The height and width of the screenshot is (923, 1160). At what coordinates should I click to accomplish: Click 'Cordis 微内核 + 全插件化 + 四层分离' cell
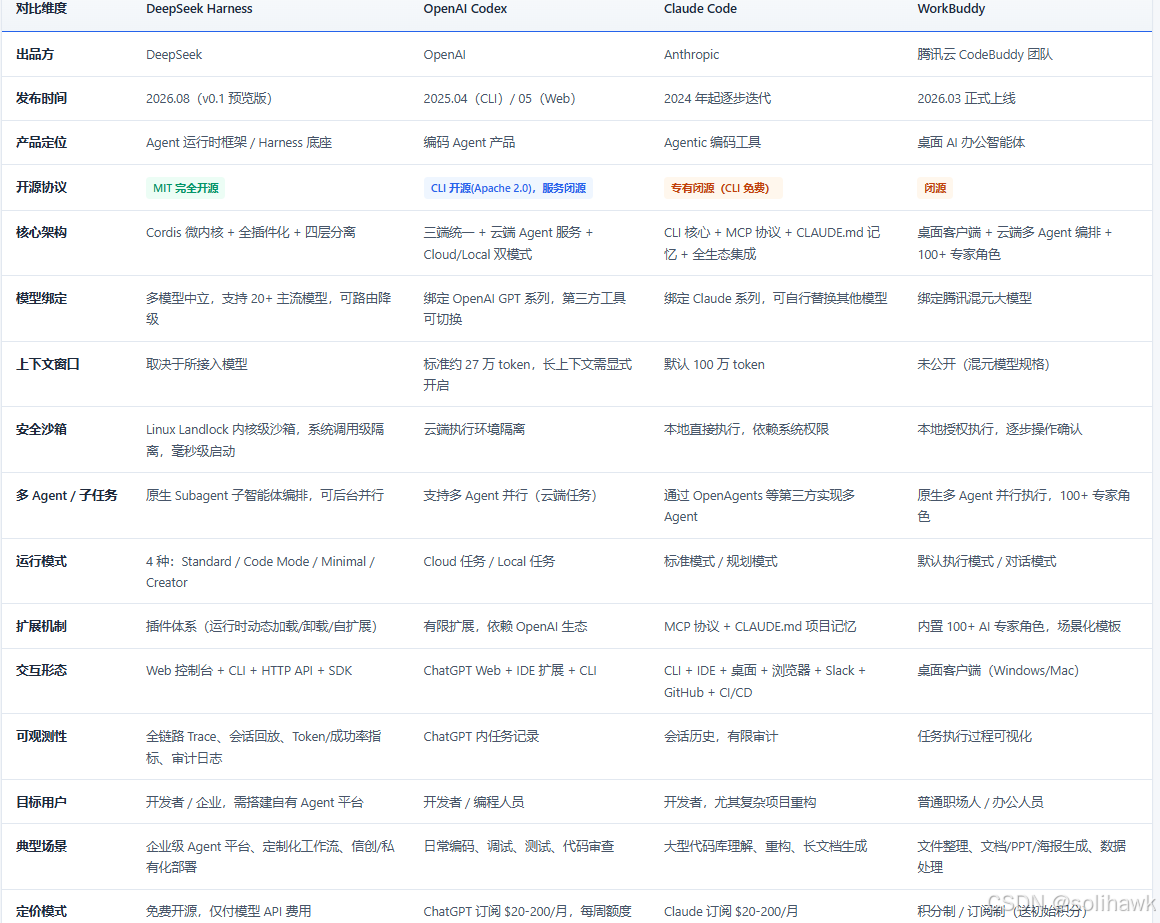tap(251, 232)
